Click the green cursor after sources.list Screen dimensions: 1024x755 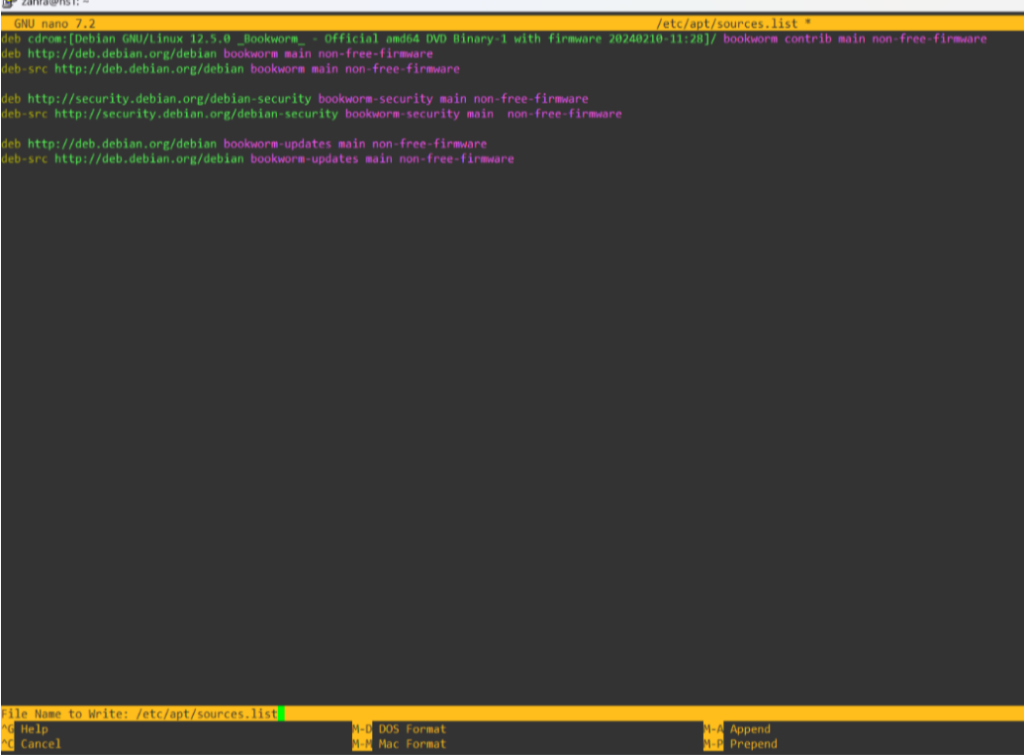click(282, 713)
